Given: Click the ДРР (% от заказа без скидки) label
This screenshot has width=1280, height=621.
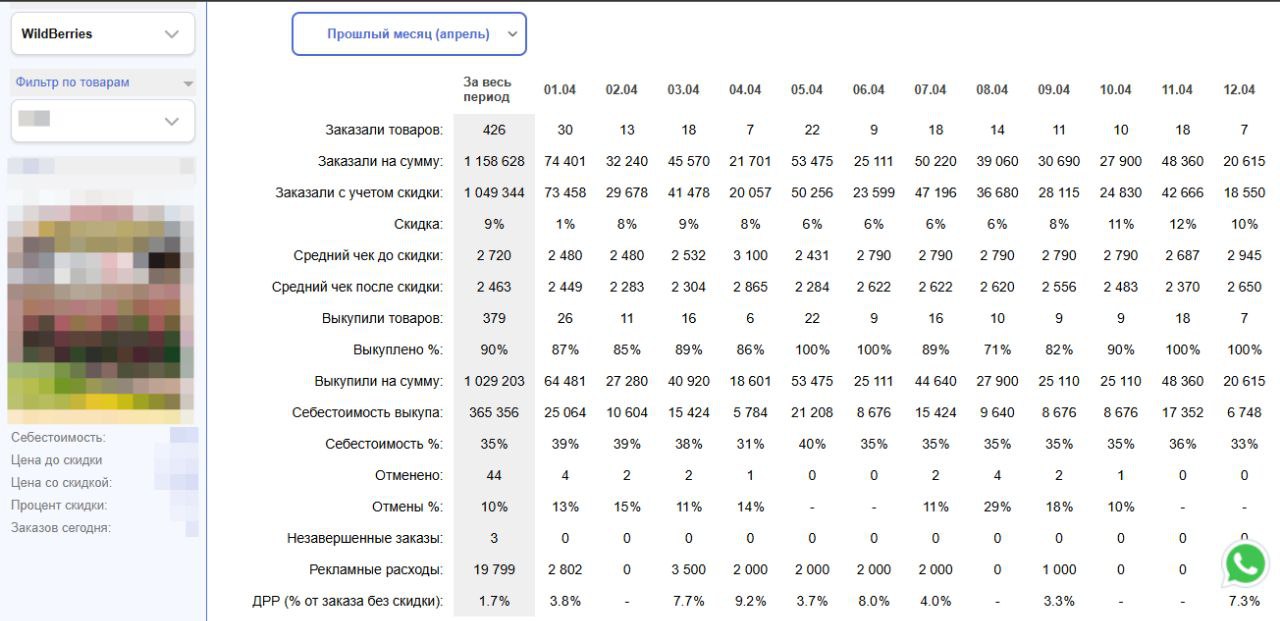Looking at the screenshot, I should [x=349, y=601].
